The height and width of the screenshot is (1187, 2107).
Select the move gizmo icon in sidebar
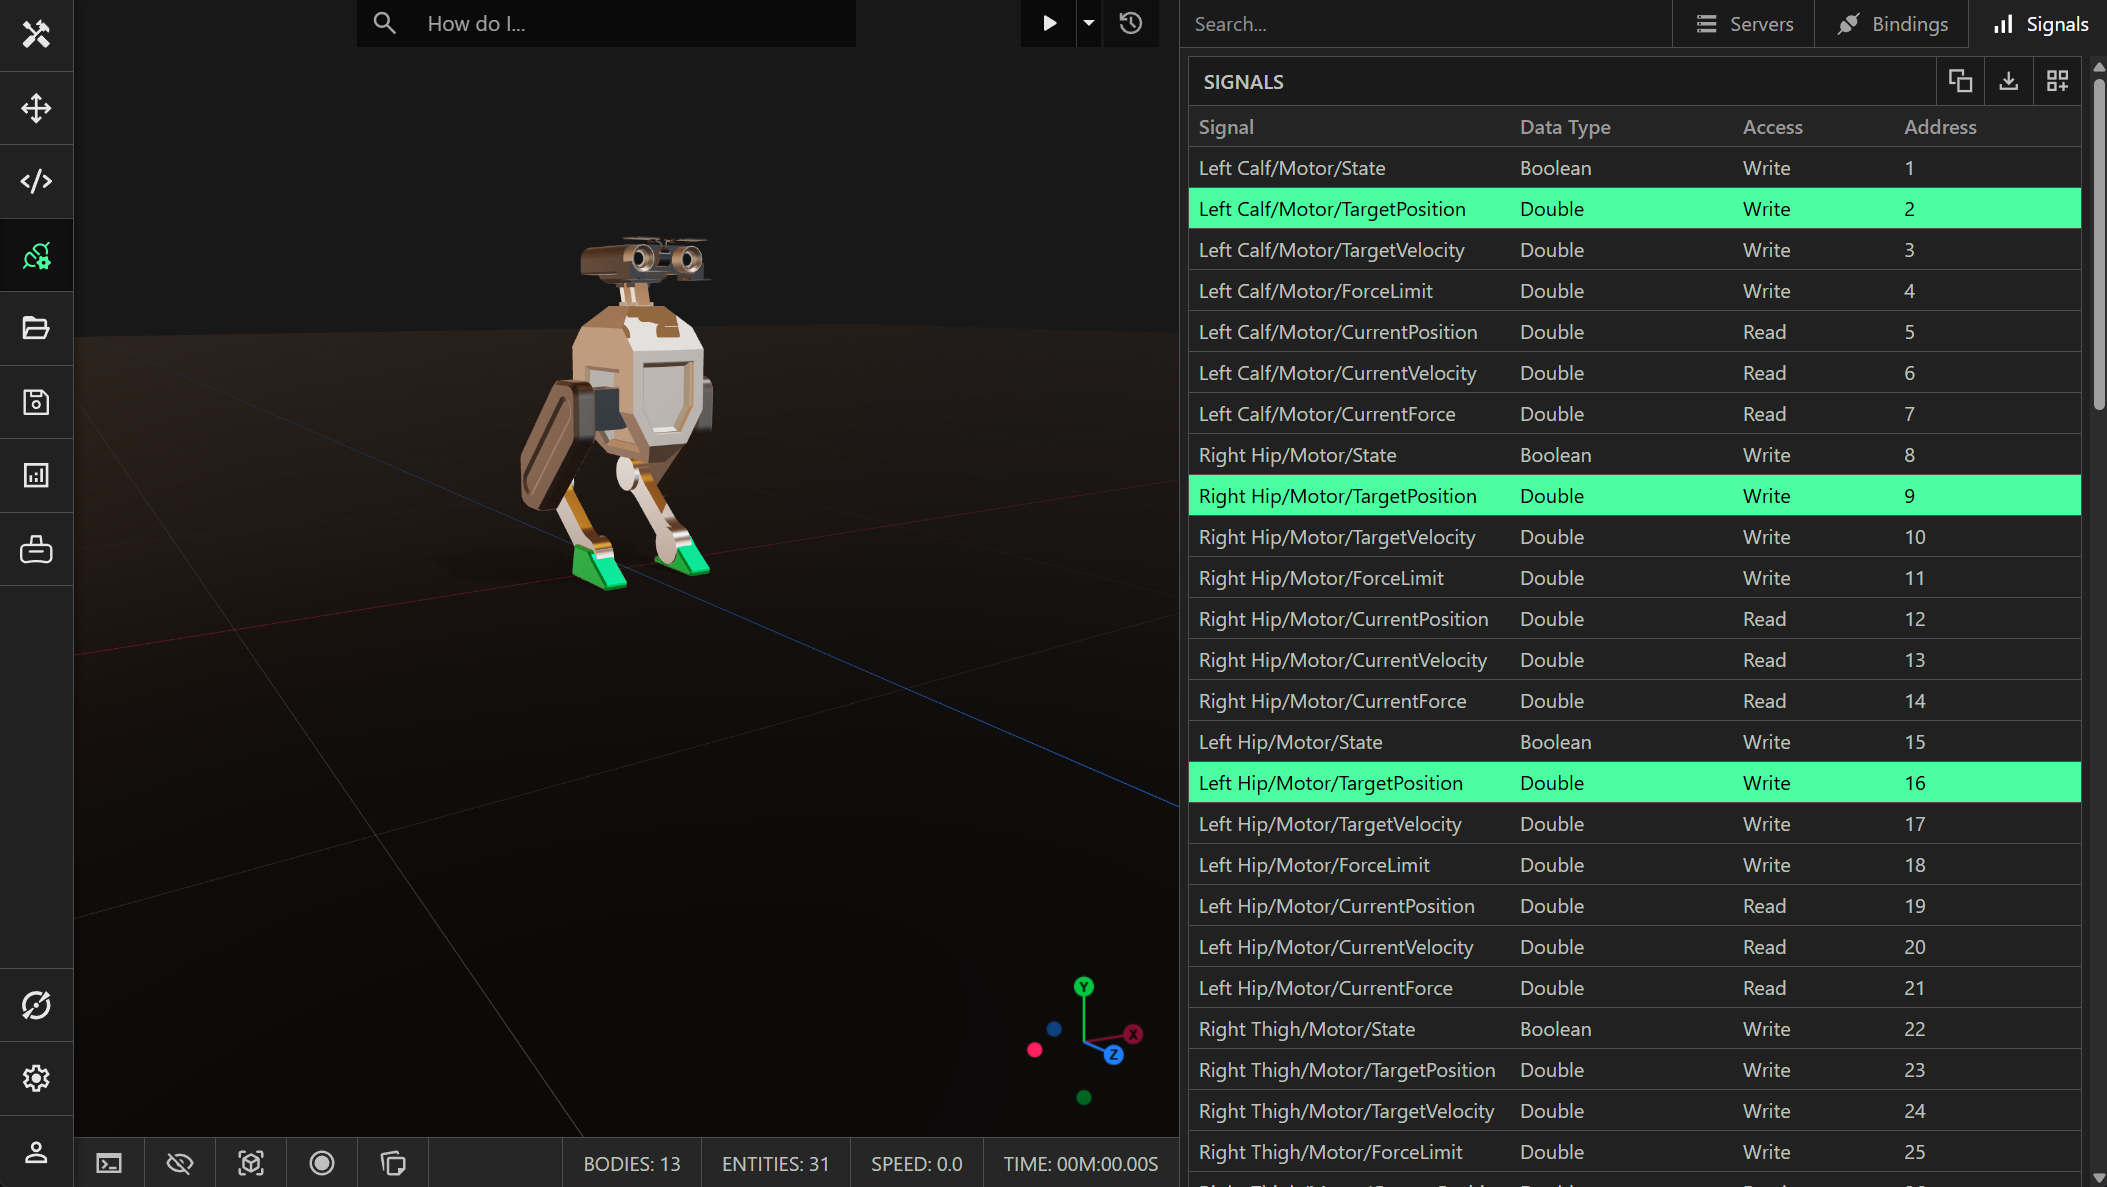[36, 108]
